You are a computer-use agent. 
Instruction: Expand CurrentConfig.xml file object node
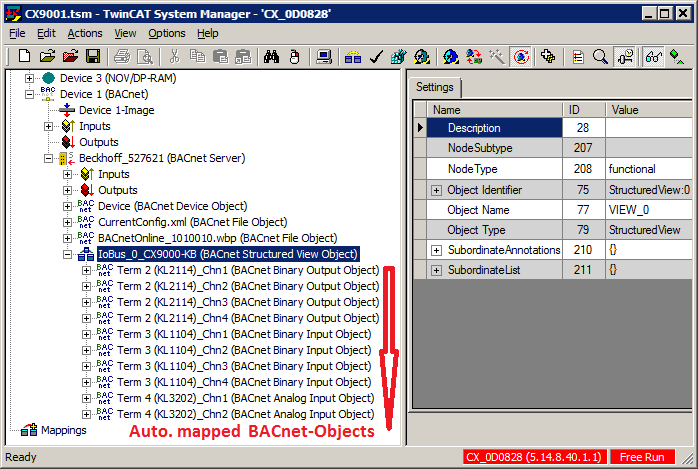coord(68,222)
